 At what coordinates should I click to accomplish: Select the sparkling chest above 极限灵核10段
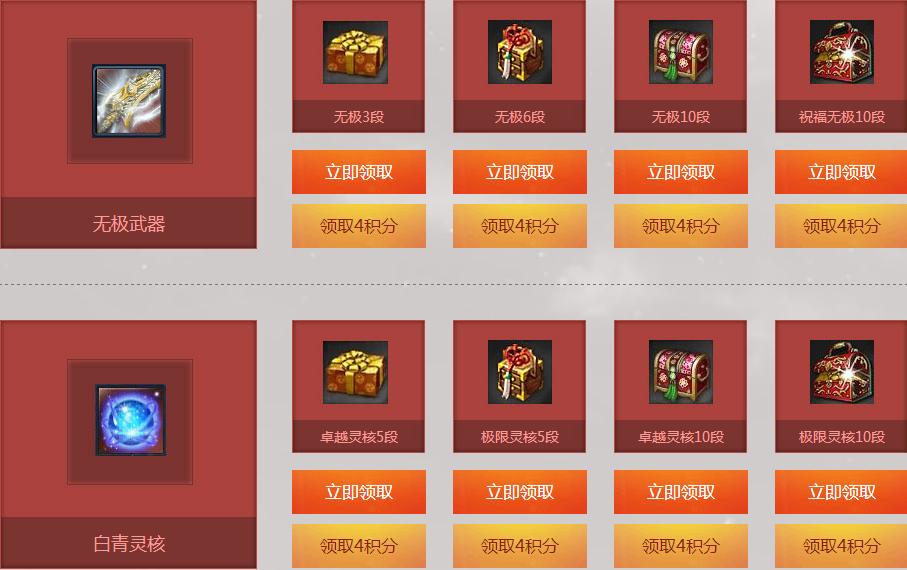[x=842, y=372]
